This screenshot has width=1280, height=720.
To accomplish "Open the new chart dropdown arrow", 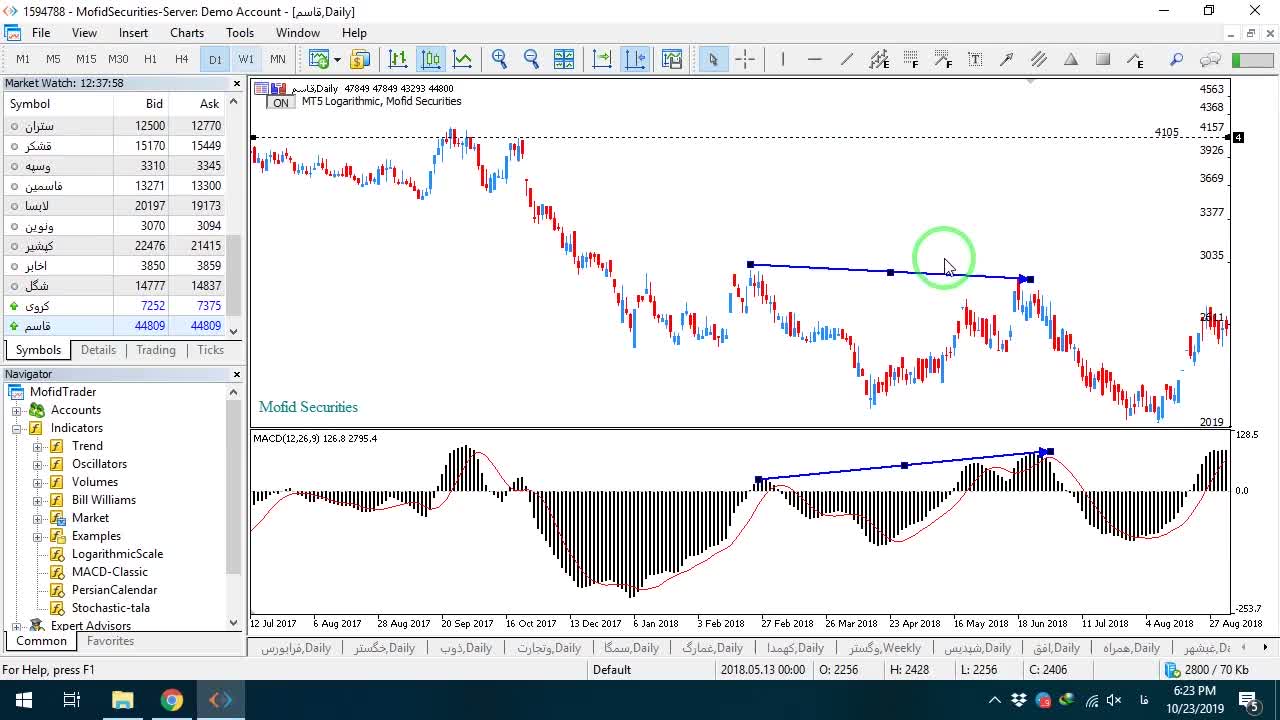I will pos(337,60).
